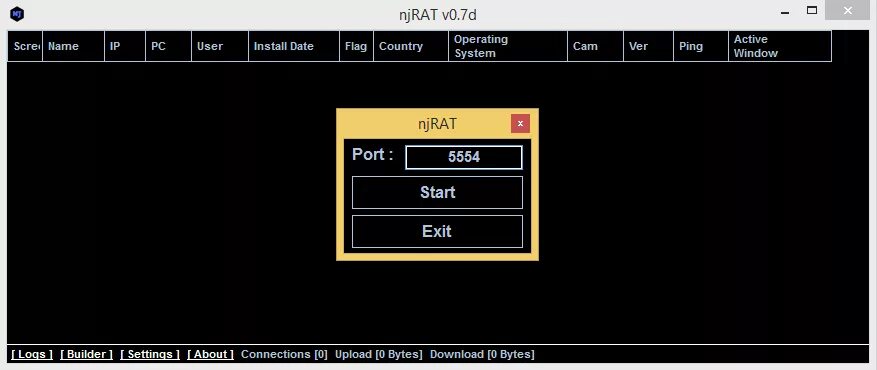
Task: Click the Port number input field
Action: 464,157
